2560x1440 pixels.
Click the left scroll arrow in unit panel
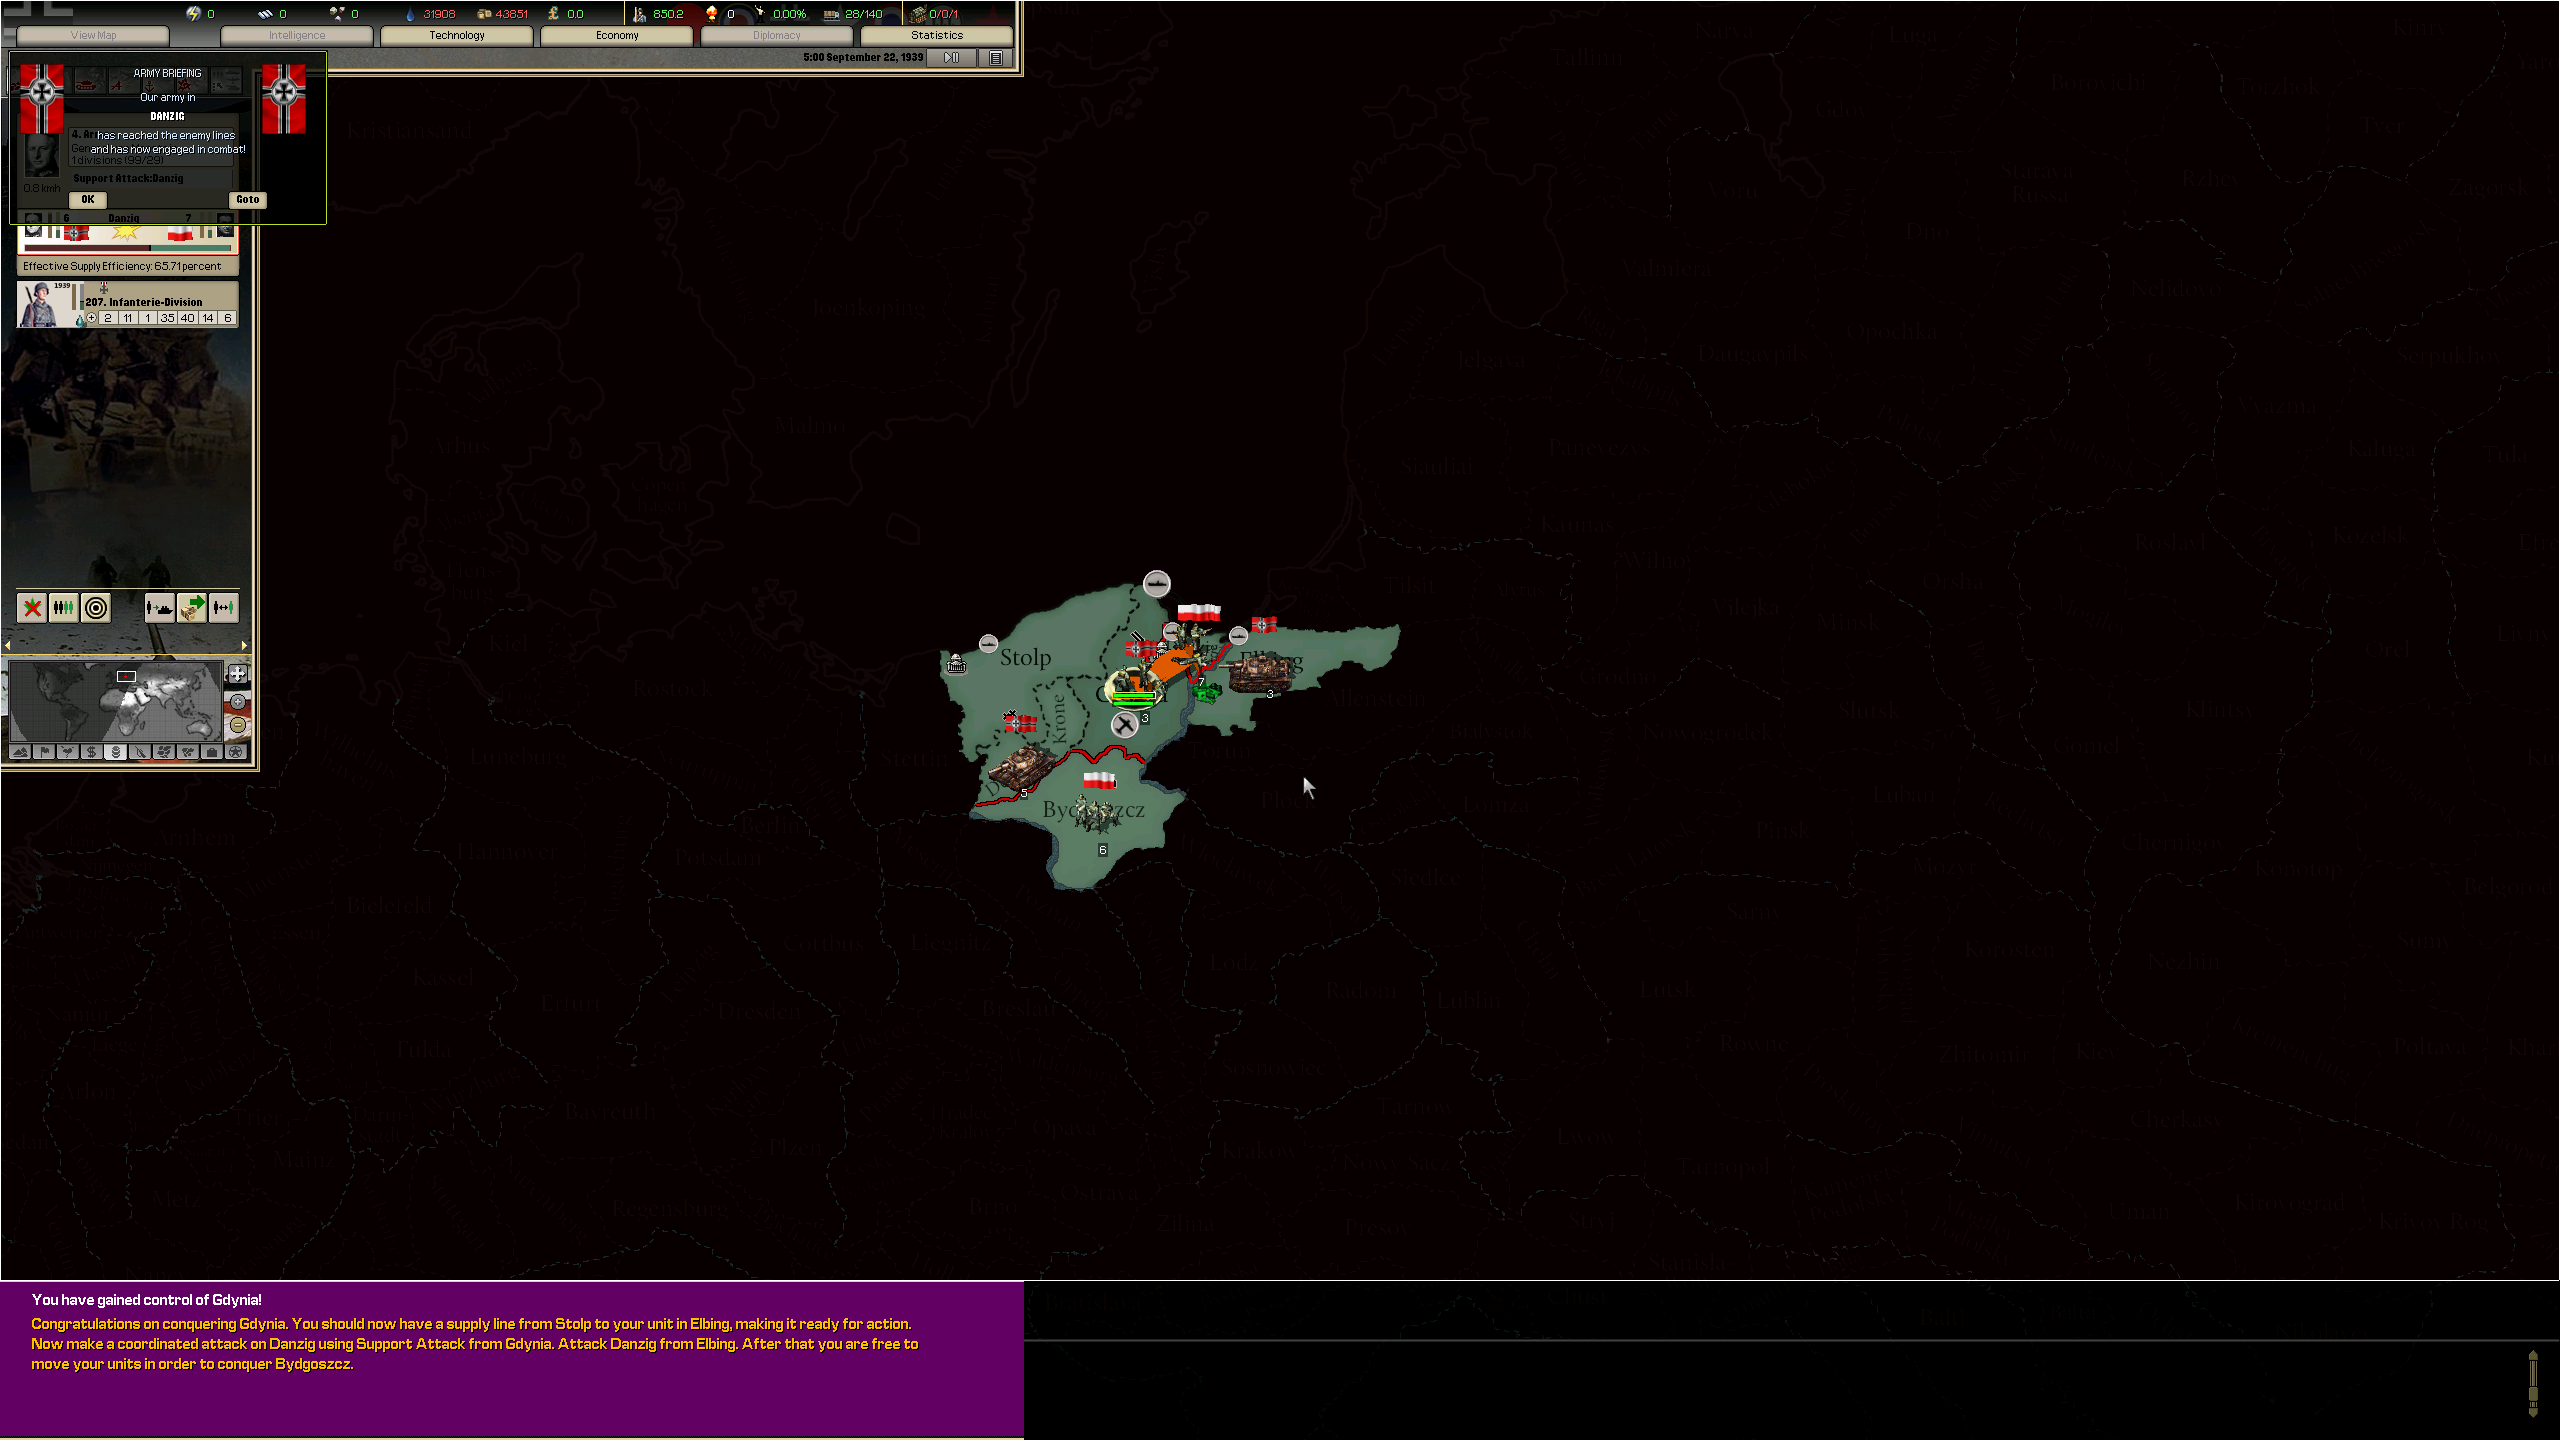pyautogui.click(x=8, y=645)
